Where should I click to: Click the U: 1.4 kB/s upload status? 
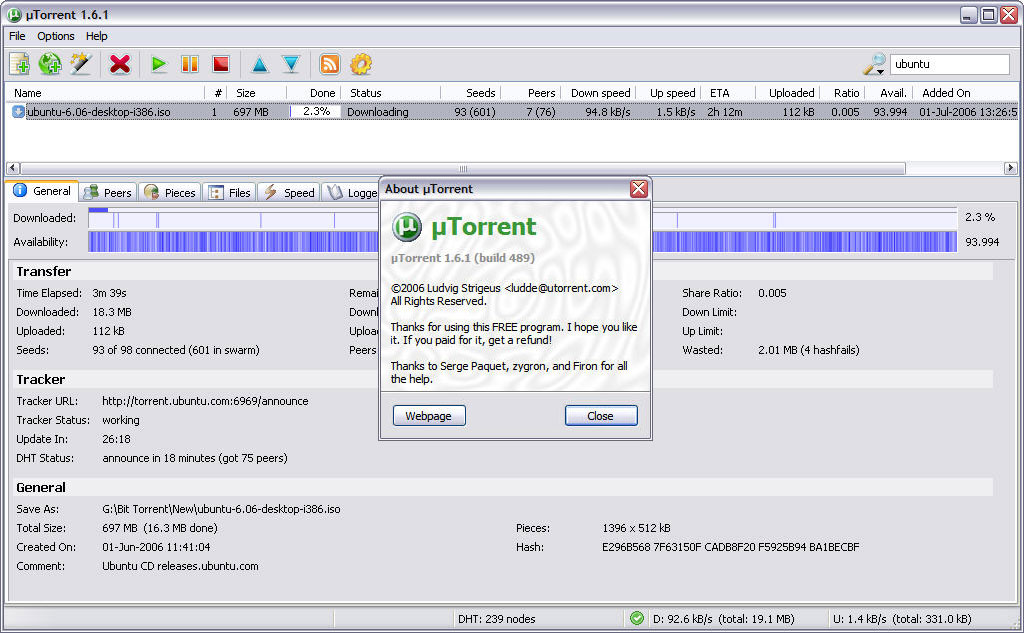click(x=902, y=619)
